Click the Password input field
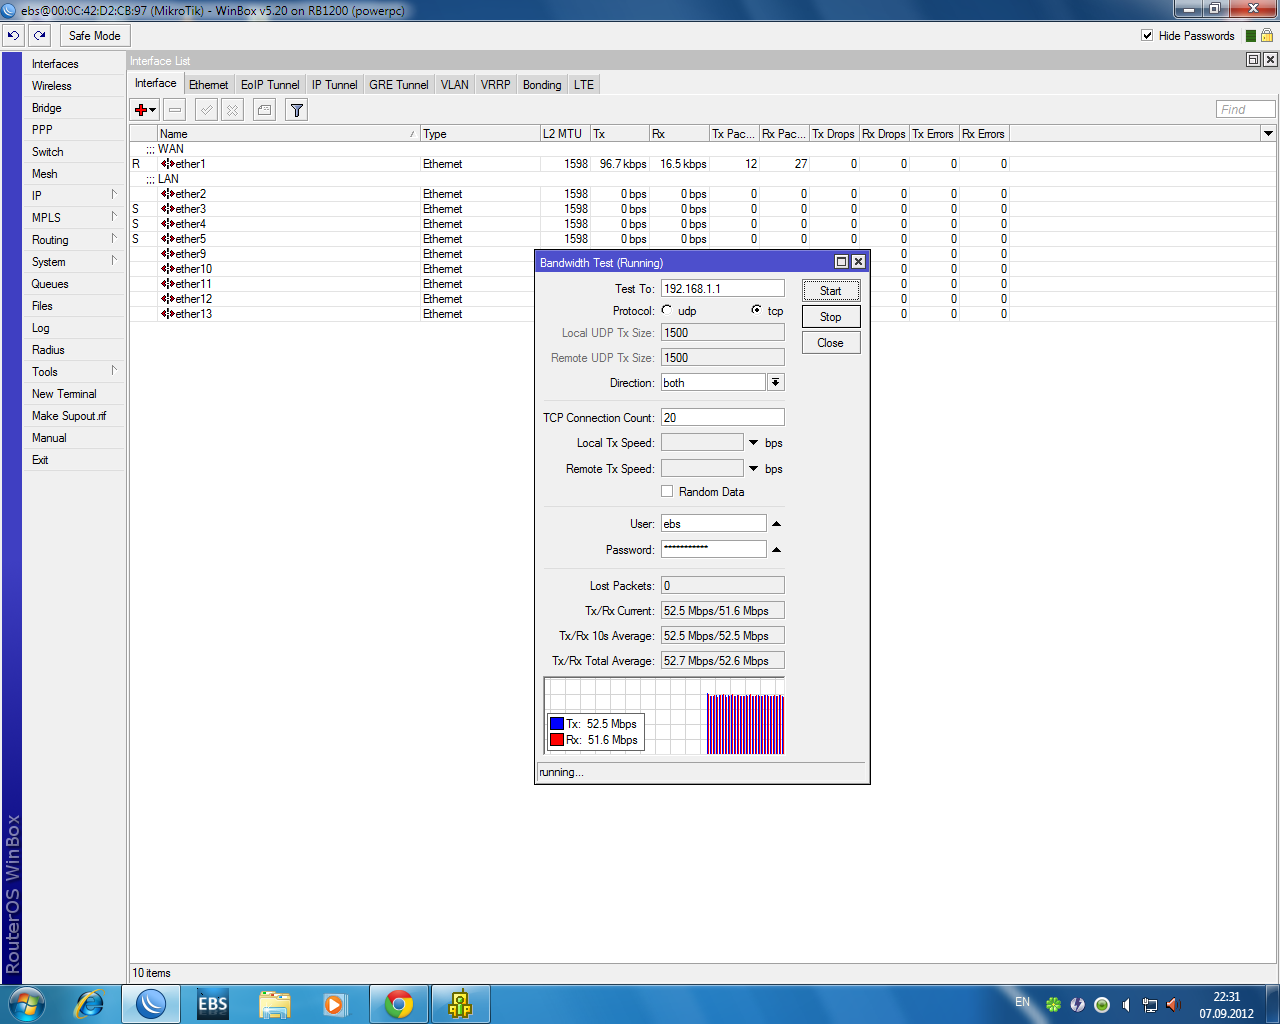1280x1024 pixels. click(x=714, y=549)
